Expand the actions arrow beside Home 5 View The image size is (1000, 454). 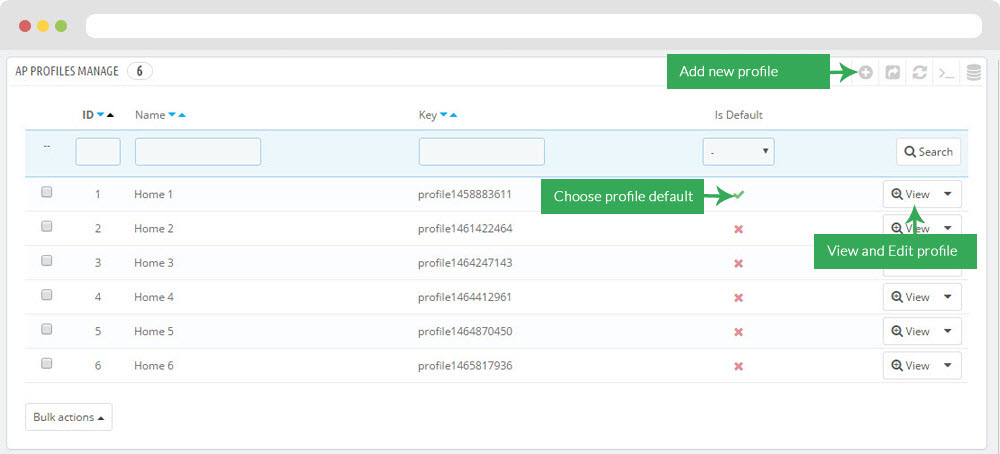coord(948,331)
